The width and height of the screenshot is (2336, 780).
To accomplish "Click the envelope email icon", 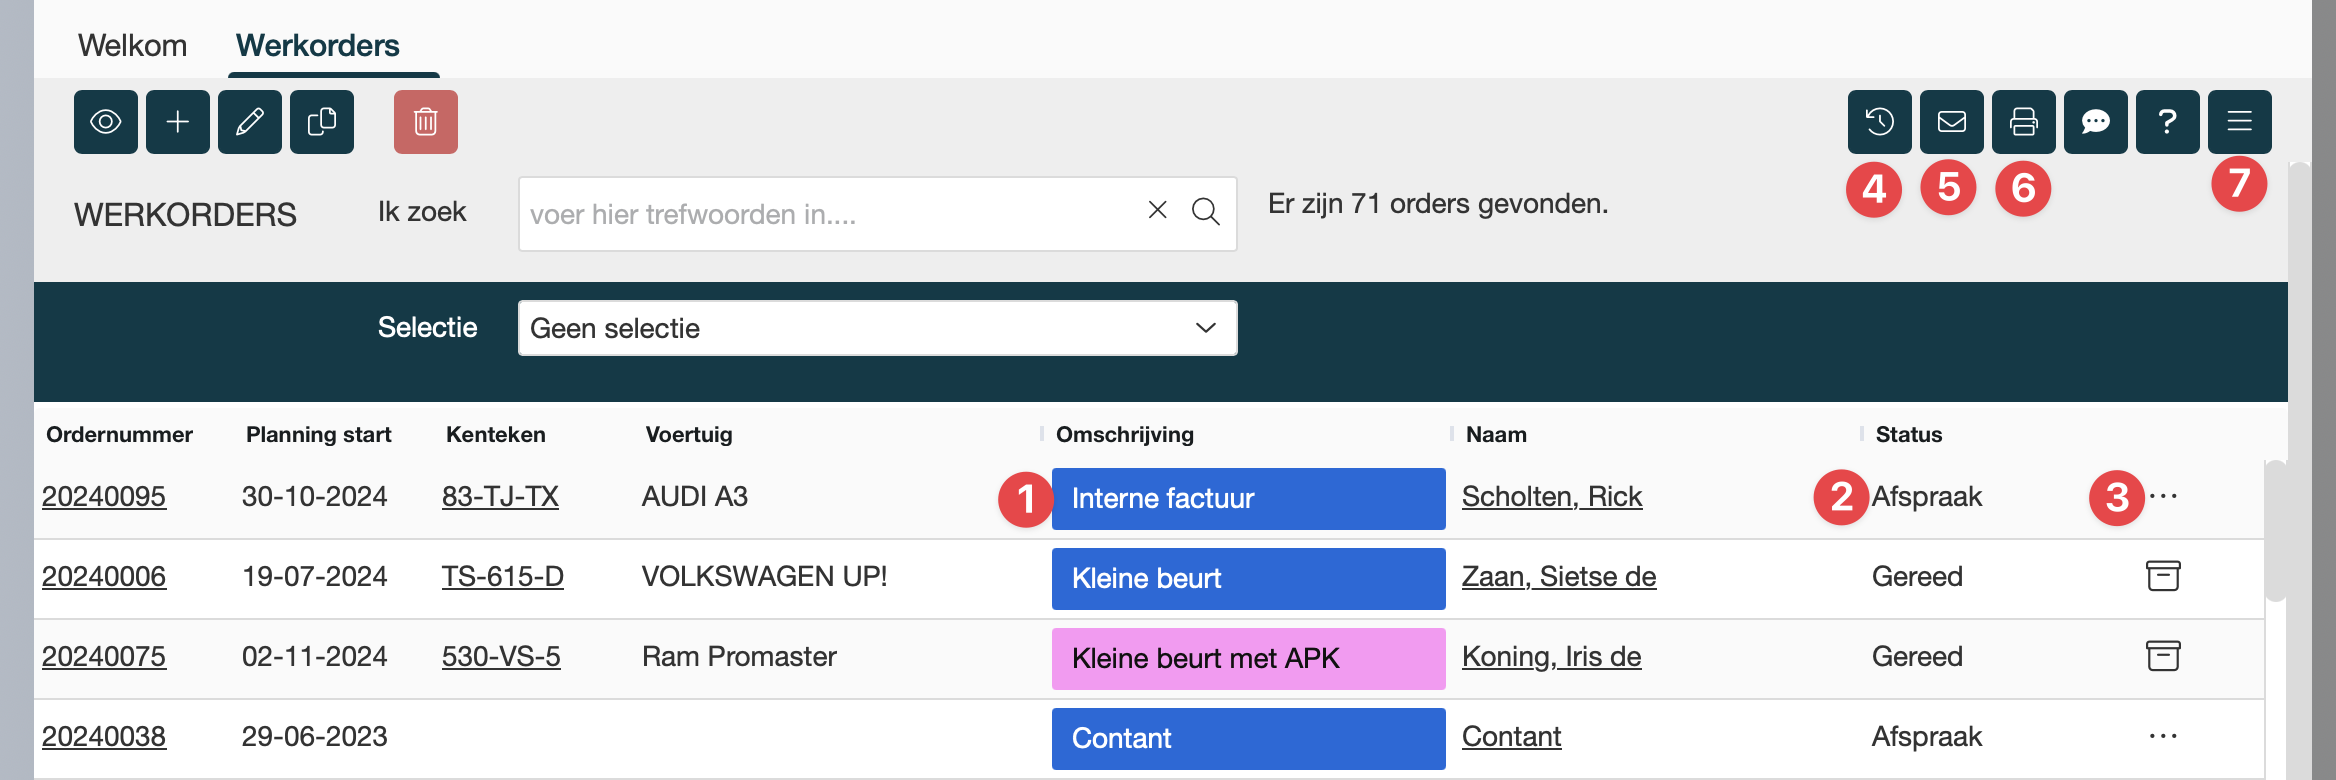I will (x=1952, y=122).
